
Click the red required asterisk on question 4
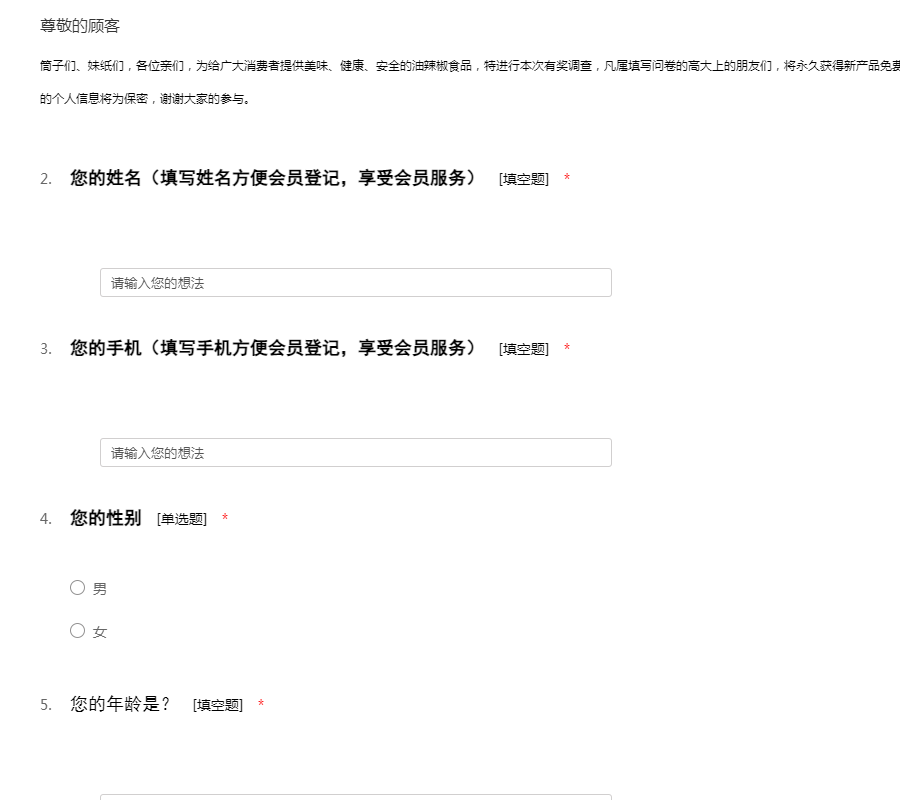click(225, 519)
